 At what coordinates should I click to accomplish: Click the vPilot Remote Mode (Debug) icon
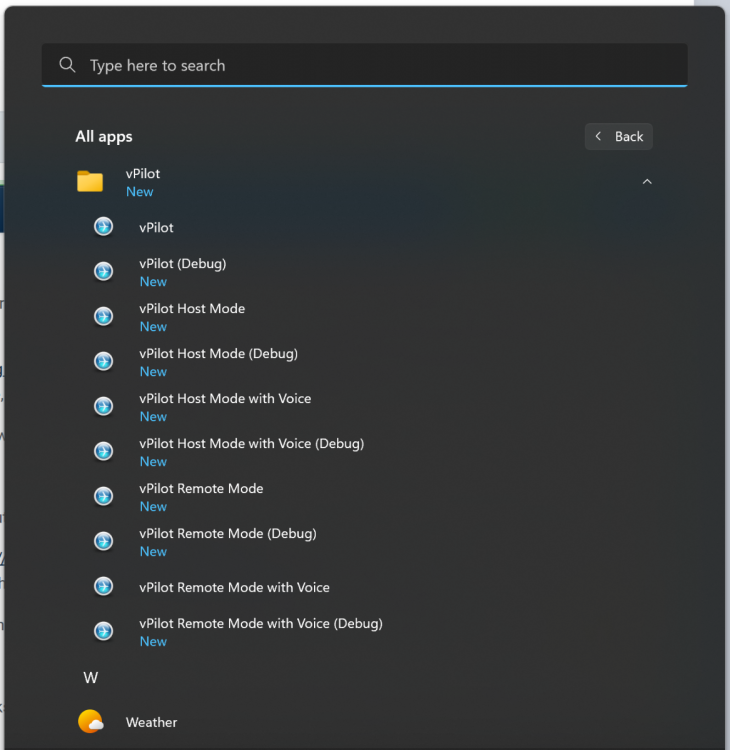[103, 541]
